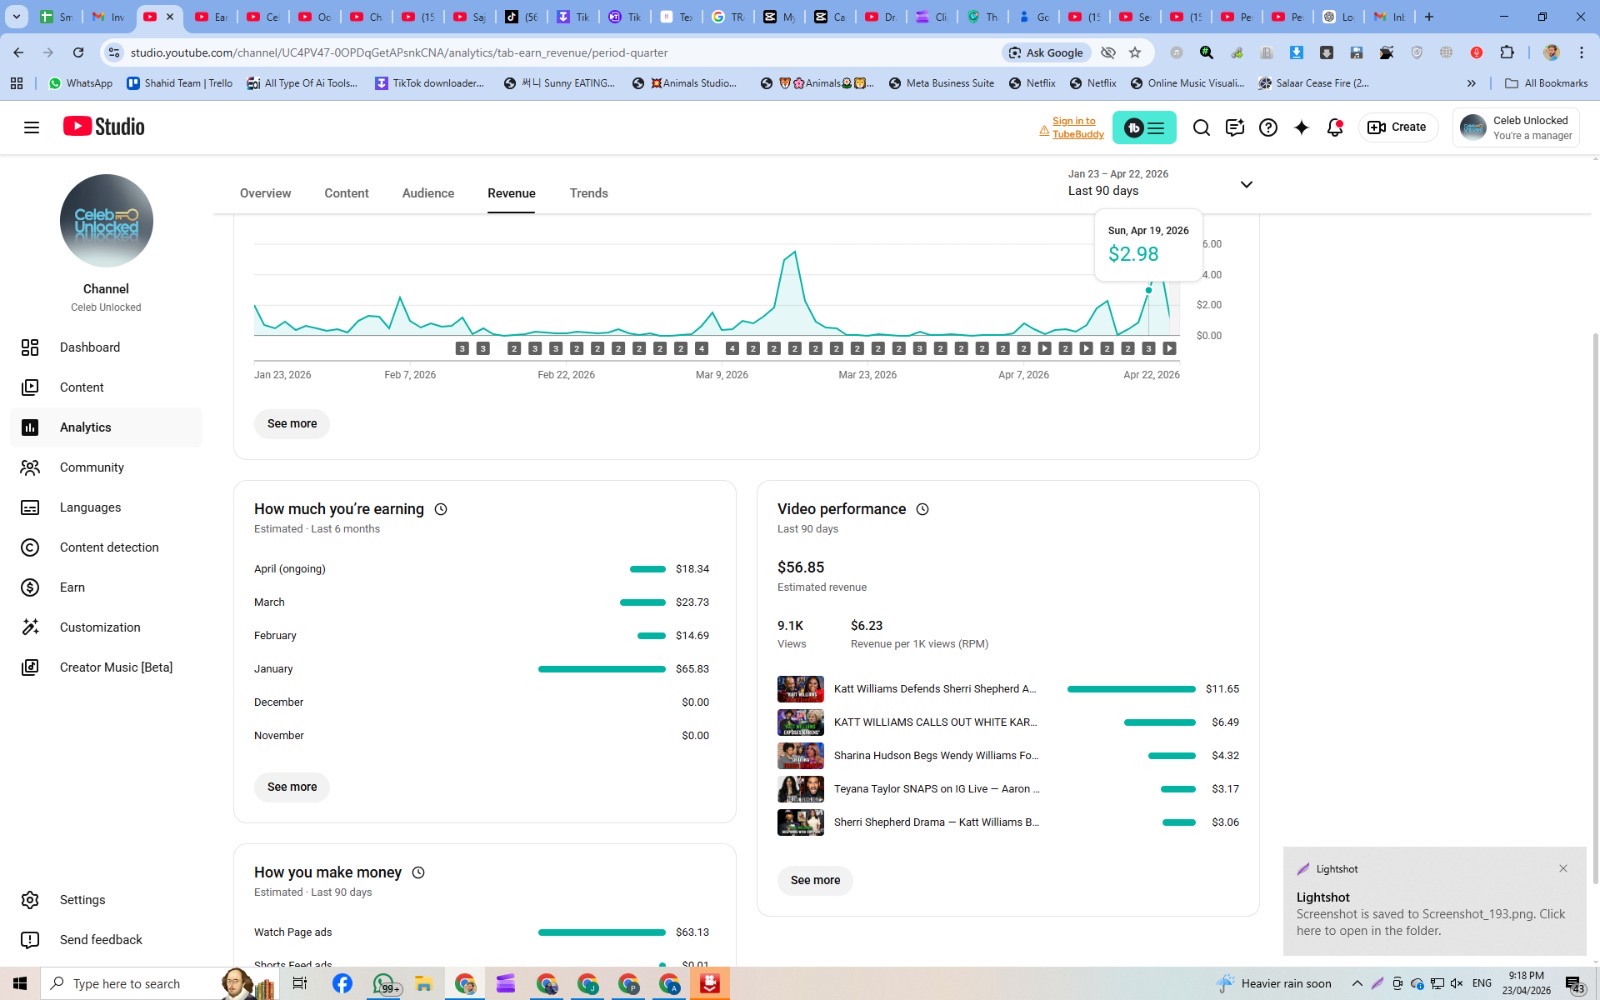The image size is (1600, 1000).
Task: Click the Ask Studio sparkle icon
Action: [x=1301, y=127]
